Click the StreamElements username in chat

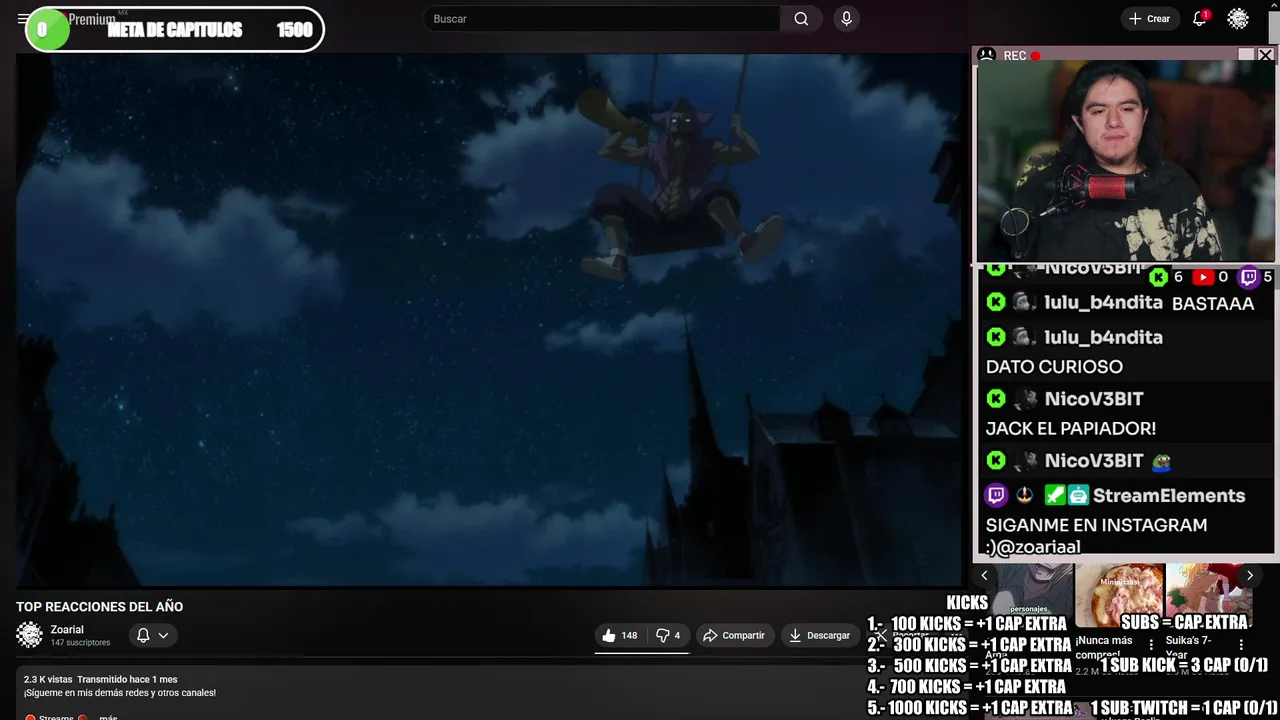(1168, 495)
